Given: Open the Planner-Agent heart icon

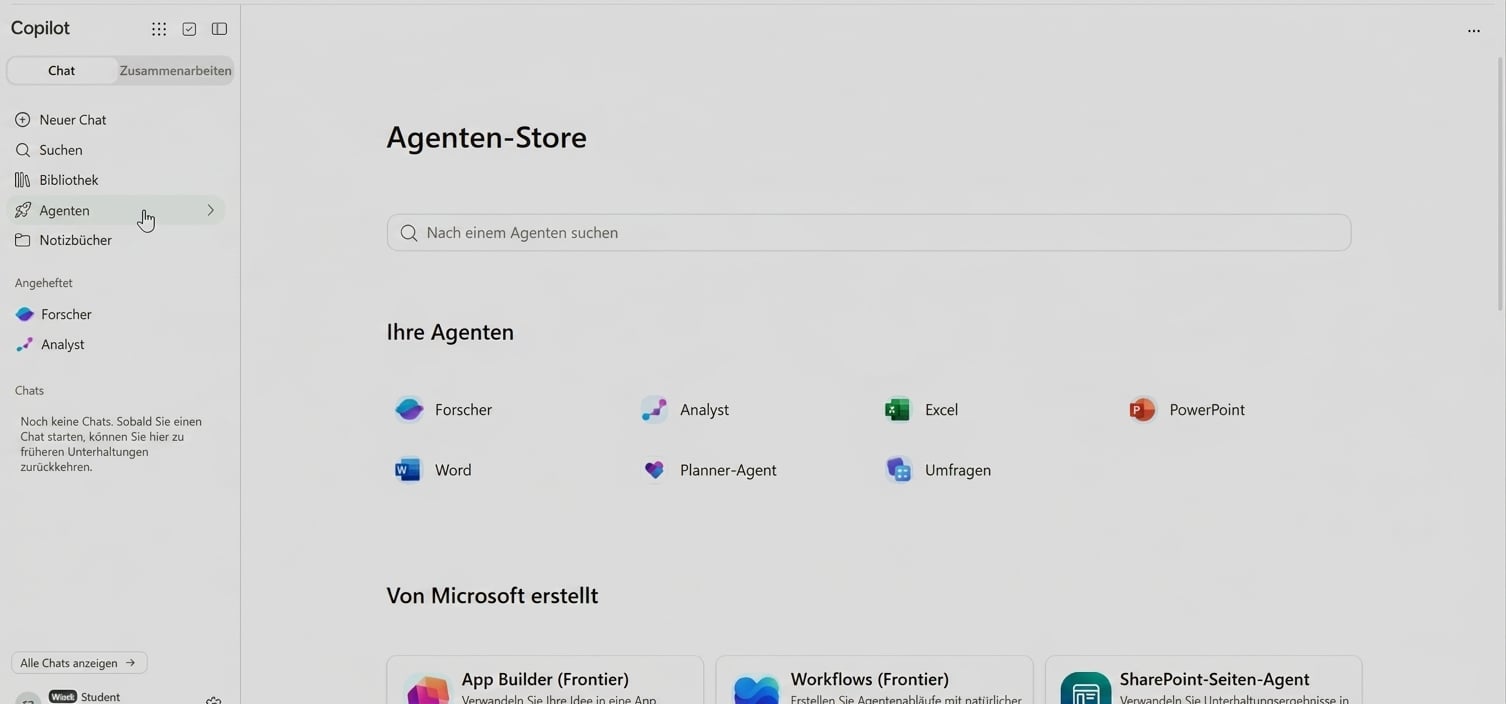Looking at the screenshot, I should coord(654,470).
